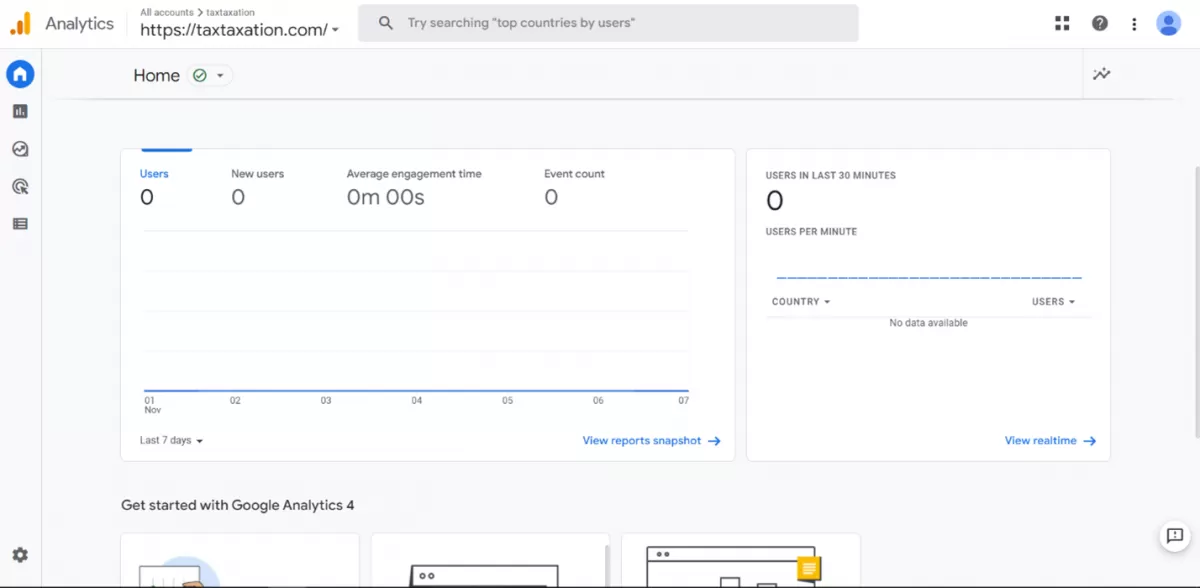
Task: Click the 0m 00s engagement value
Action: tap(386, 198)
